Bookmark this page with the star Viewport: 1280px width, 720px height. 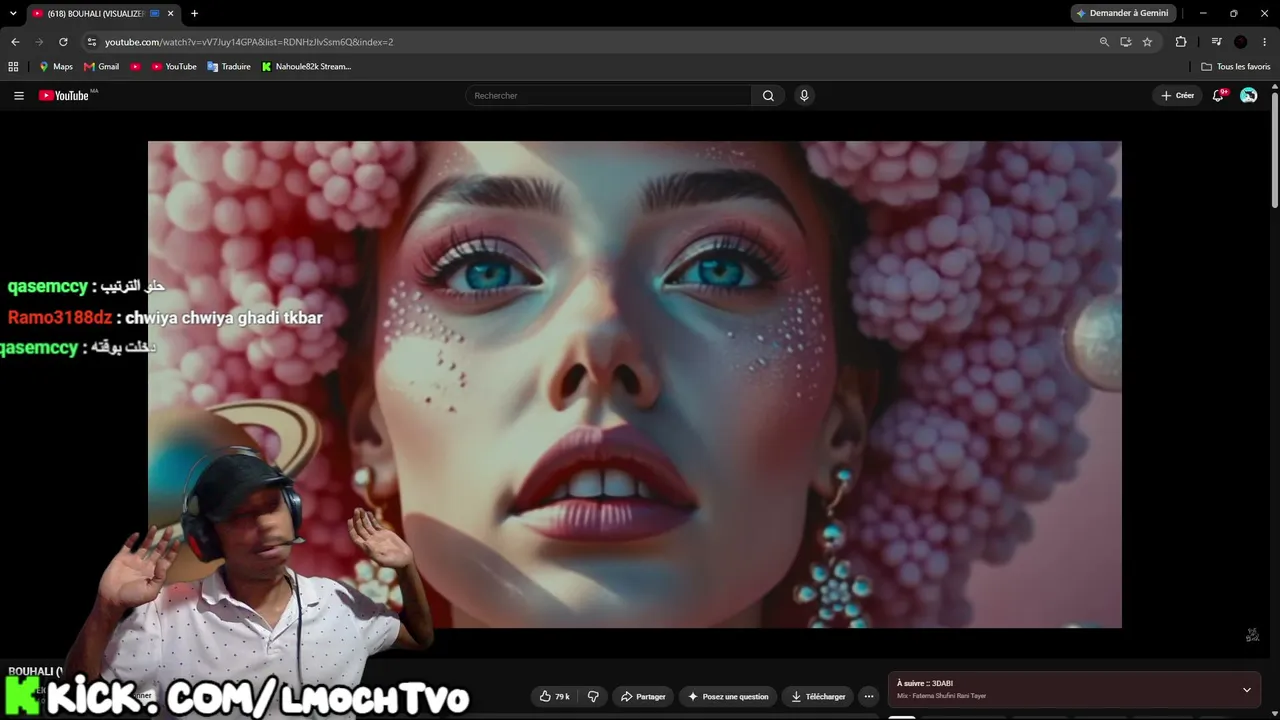pos(1147,42)
